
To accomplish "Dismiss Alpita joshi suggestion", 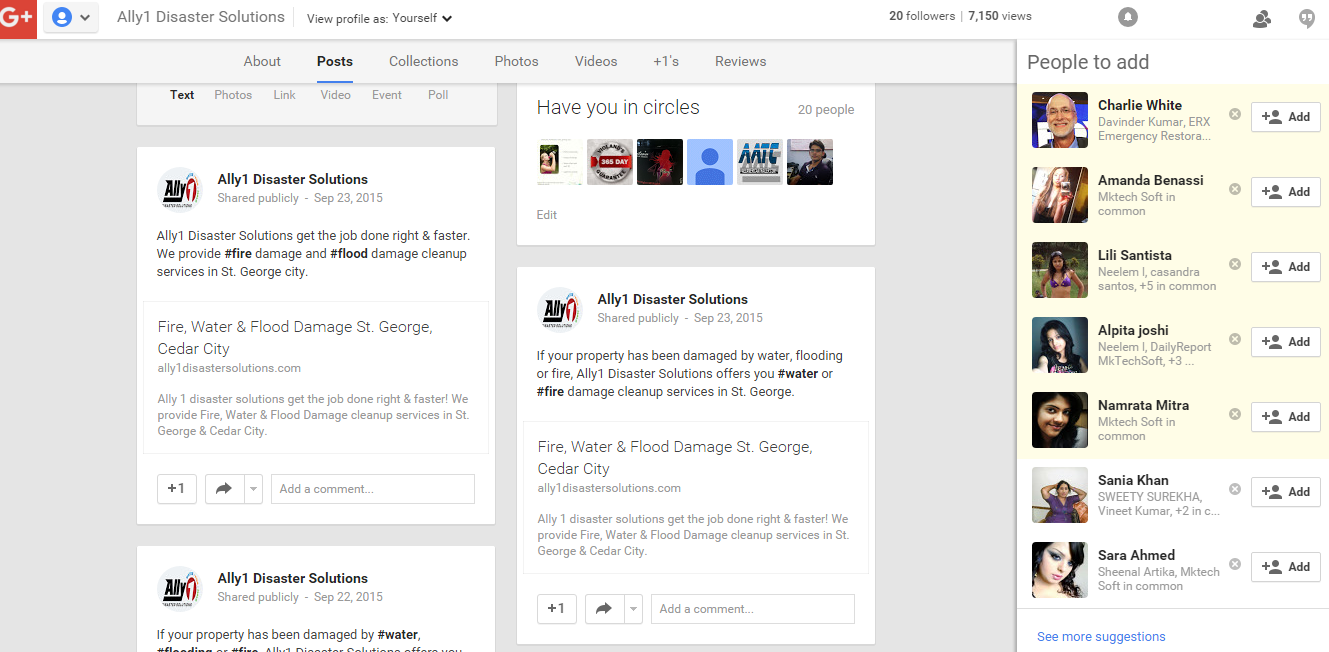I will pyautogui.click(x=1235, y=339).
